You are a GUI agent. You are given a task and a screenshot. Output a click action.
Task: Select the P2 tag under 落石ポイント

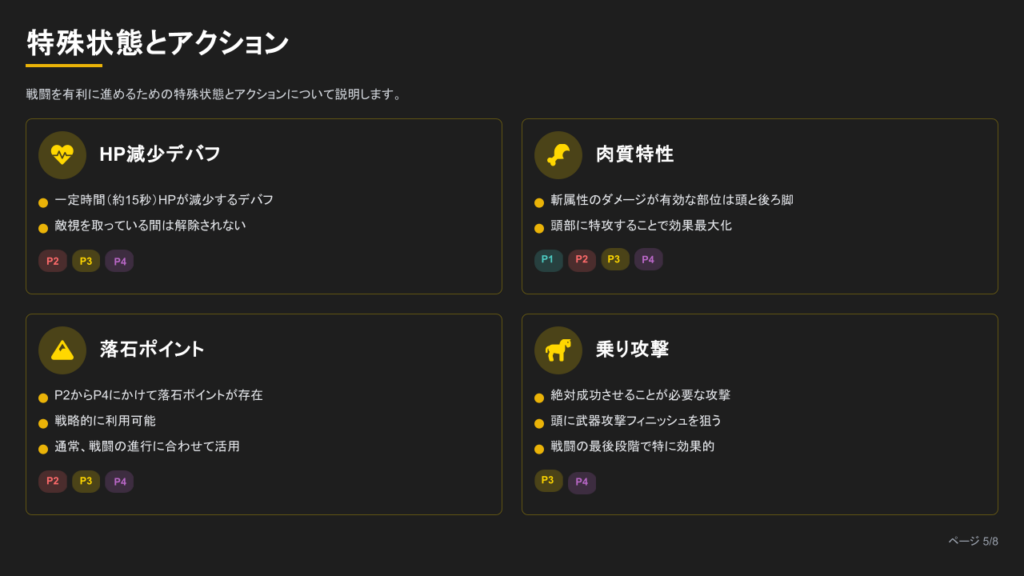pyautogui.click(x=53, y=481)
